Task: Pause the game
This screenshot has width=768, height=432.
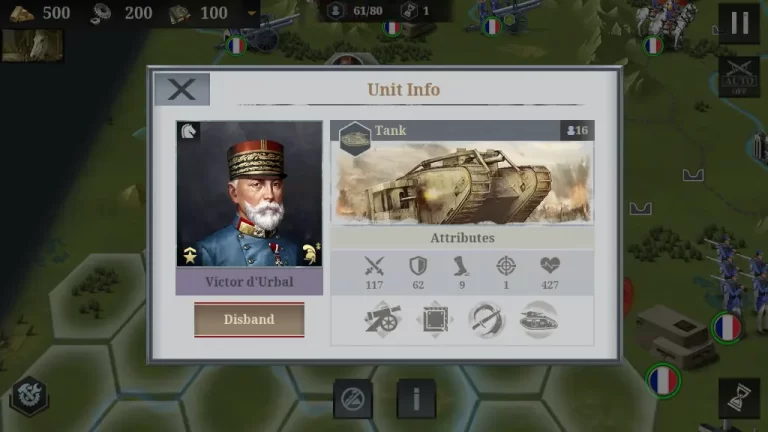Action: click(740, 23)
